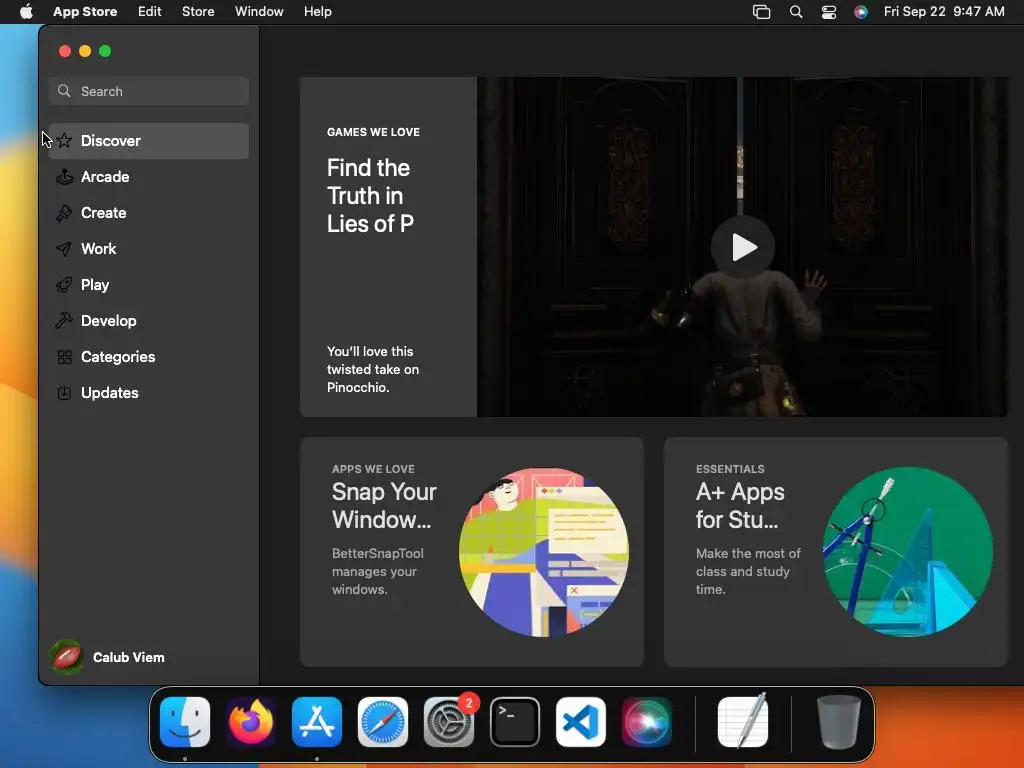Click the compass and ruler circular artwork
Viewport: 1024px width, 768px height.
(908, 552)
